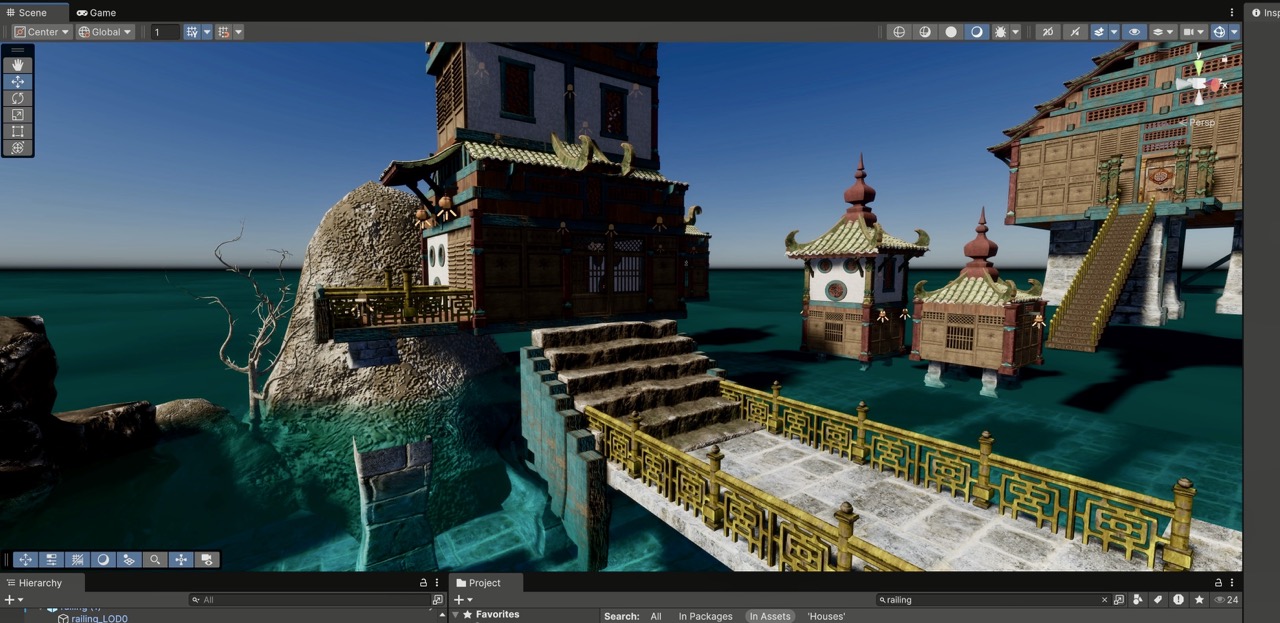
Task: Select the Scale tool
Action: 17,115
